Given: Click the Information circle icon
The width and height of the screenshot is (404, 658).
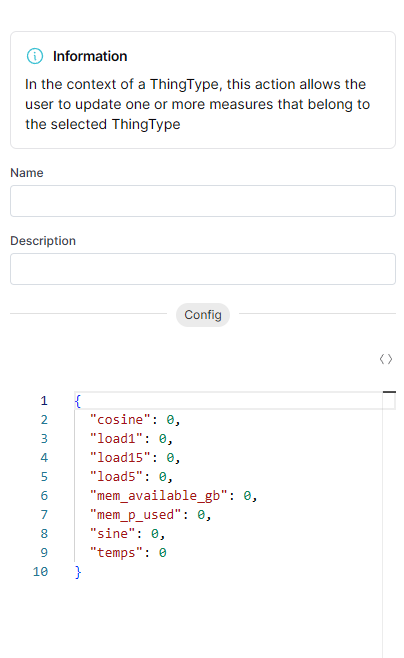Looking at the screenshot, I should pos(35,56).
